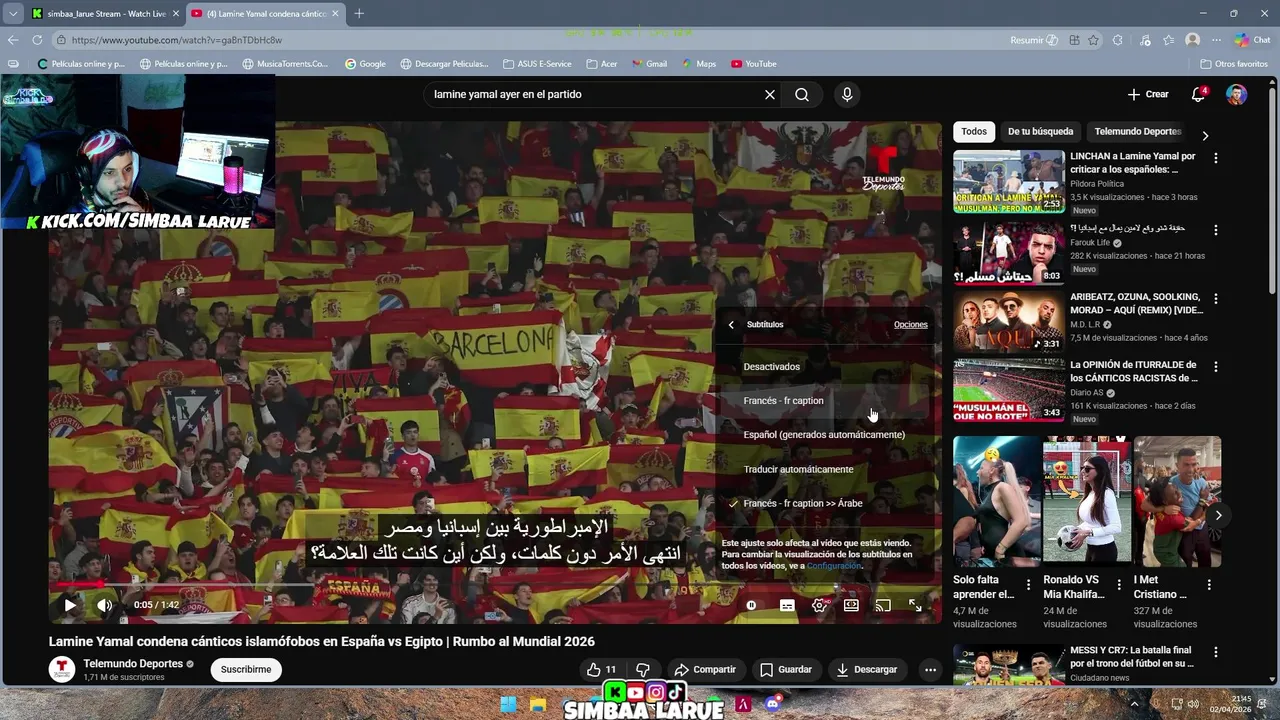Toggle the autoplay switch in player controls
This screenshot has width=1280, height=720.
(752, 605)
